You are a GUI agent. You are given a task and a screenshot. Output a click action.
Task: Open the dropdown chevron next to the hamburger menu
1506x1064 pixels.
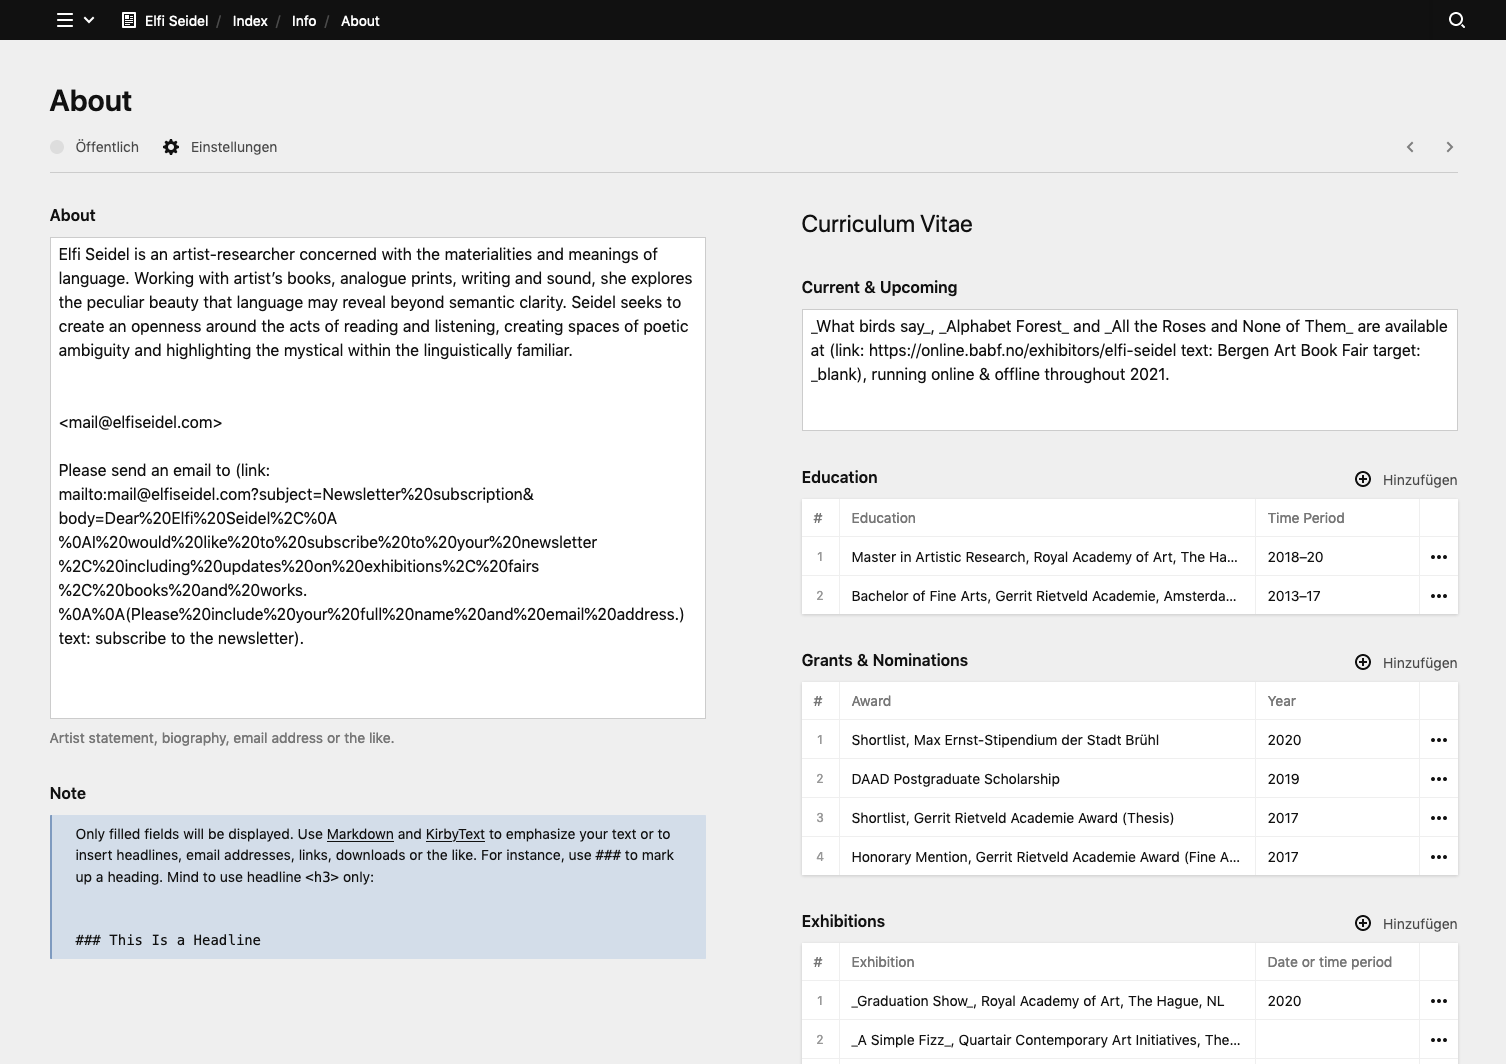coord(90,20)
